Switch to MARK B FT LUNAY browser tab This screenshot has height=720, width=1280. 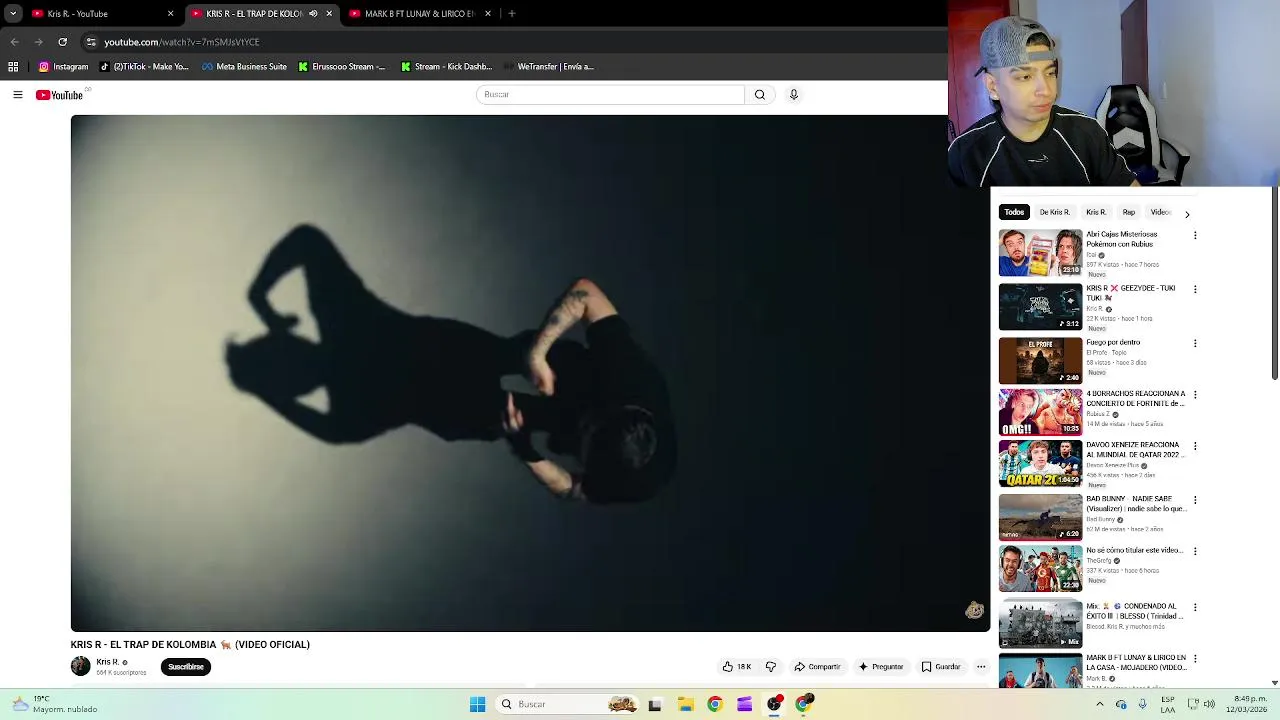(419, 14)
